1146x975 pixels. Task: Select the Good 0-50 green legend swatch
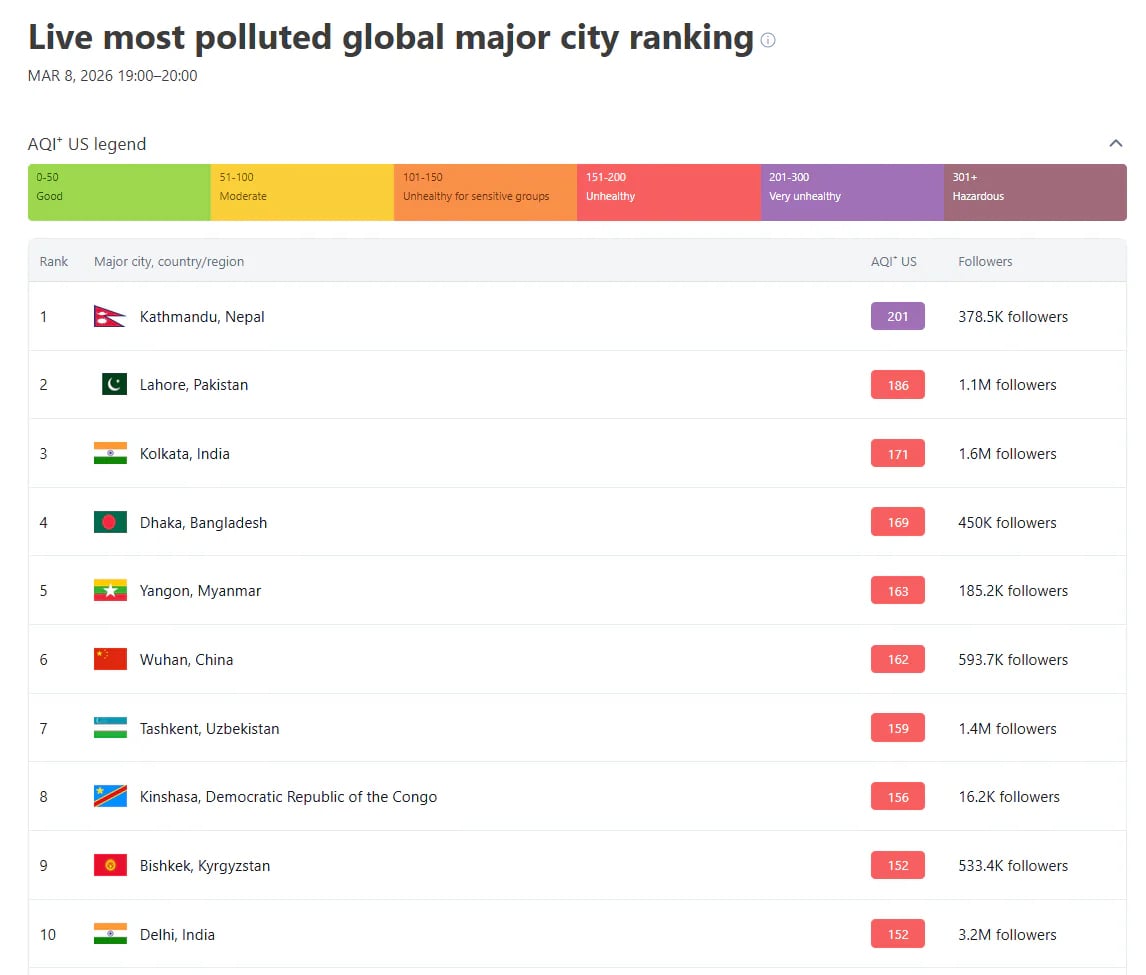pos(119,192)
